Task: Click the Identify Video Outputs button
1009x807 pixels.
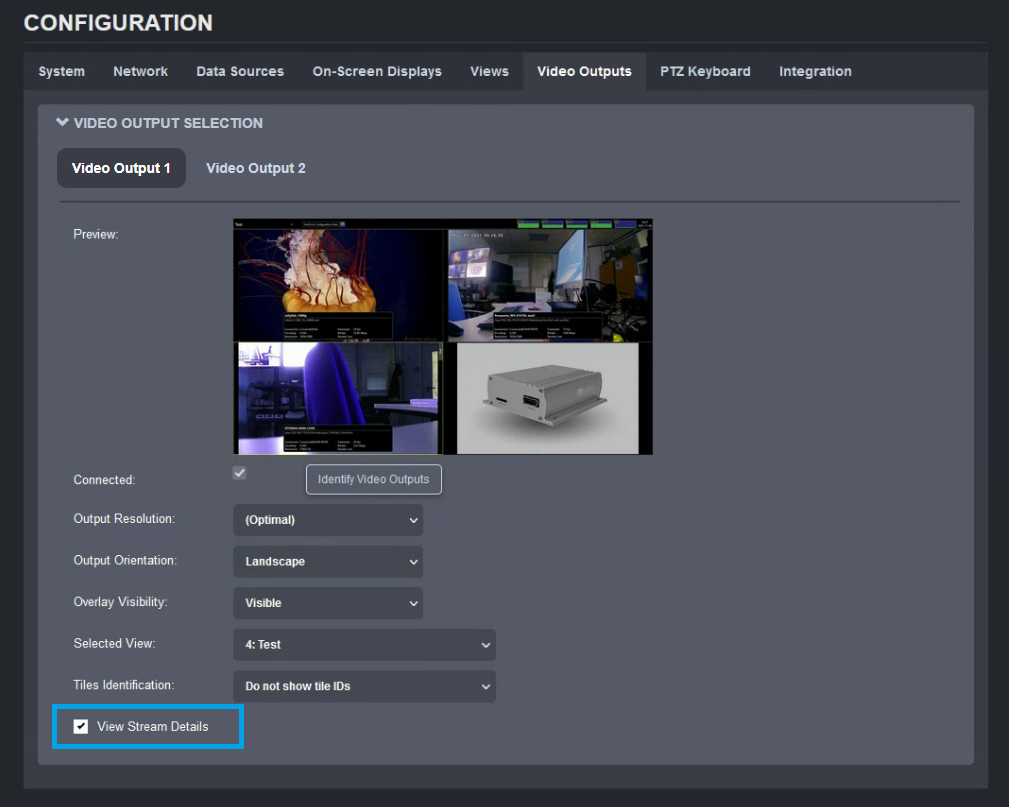Action: [x=373, y=479]
